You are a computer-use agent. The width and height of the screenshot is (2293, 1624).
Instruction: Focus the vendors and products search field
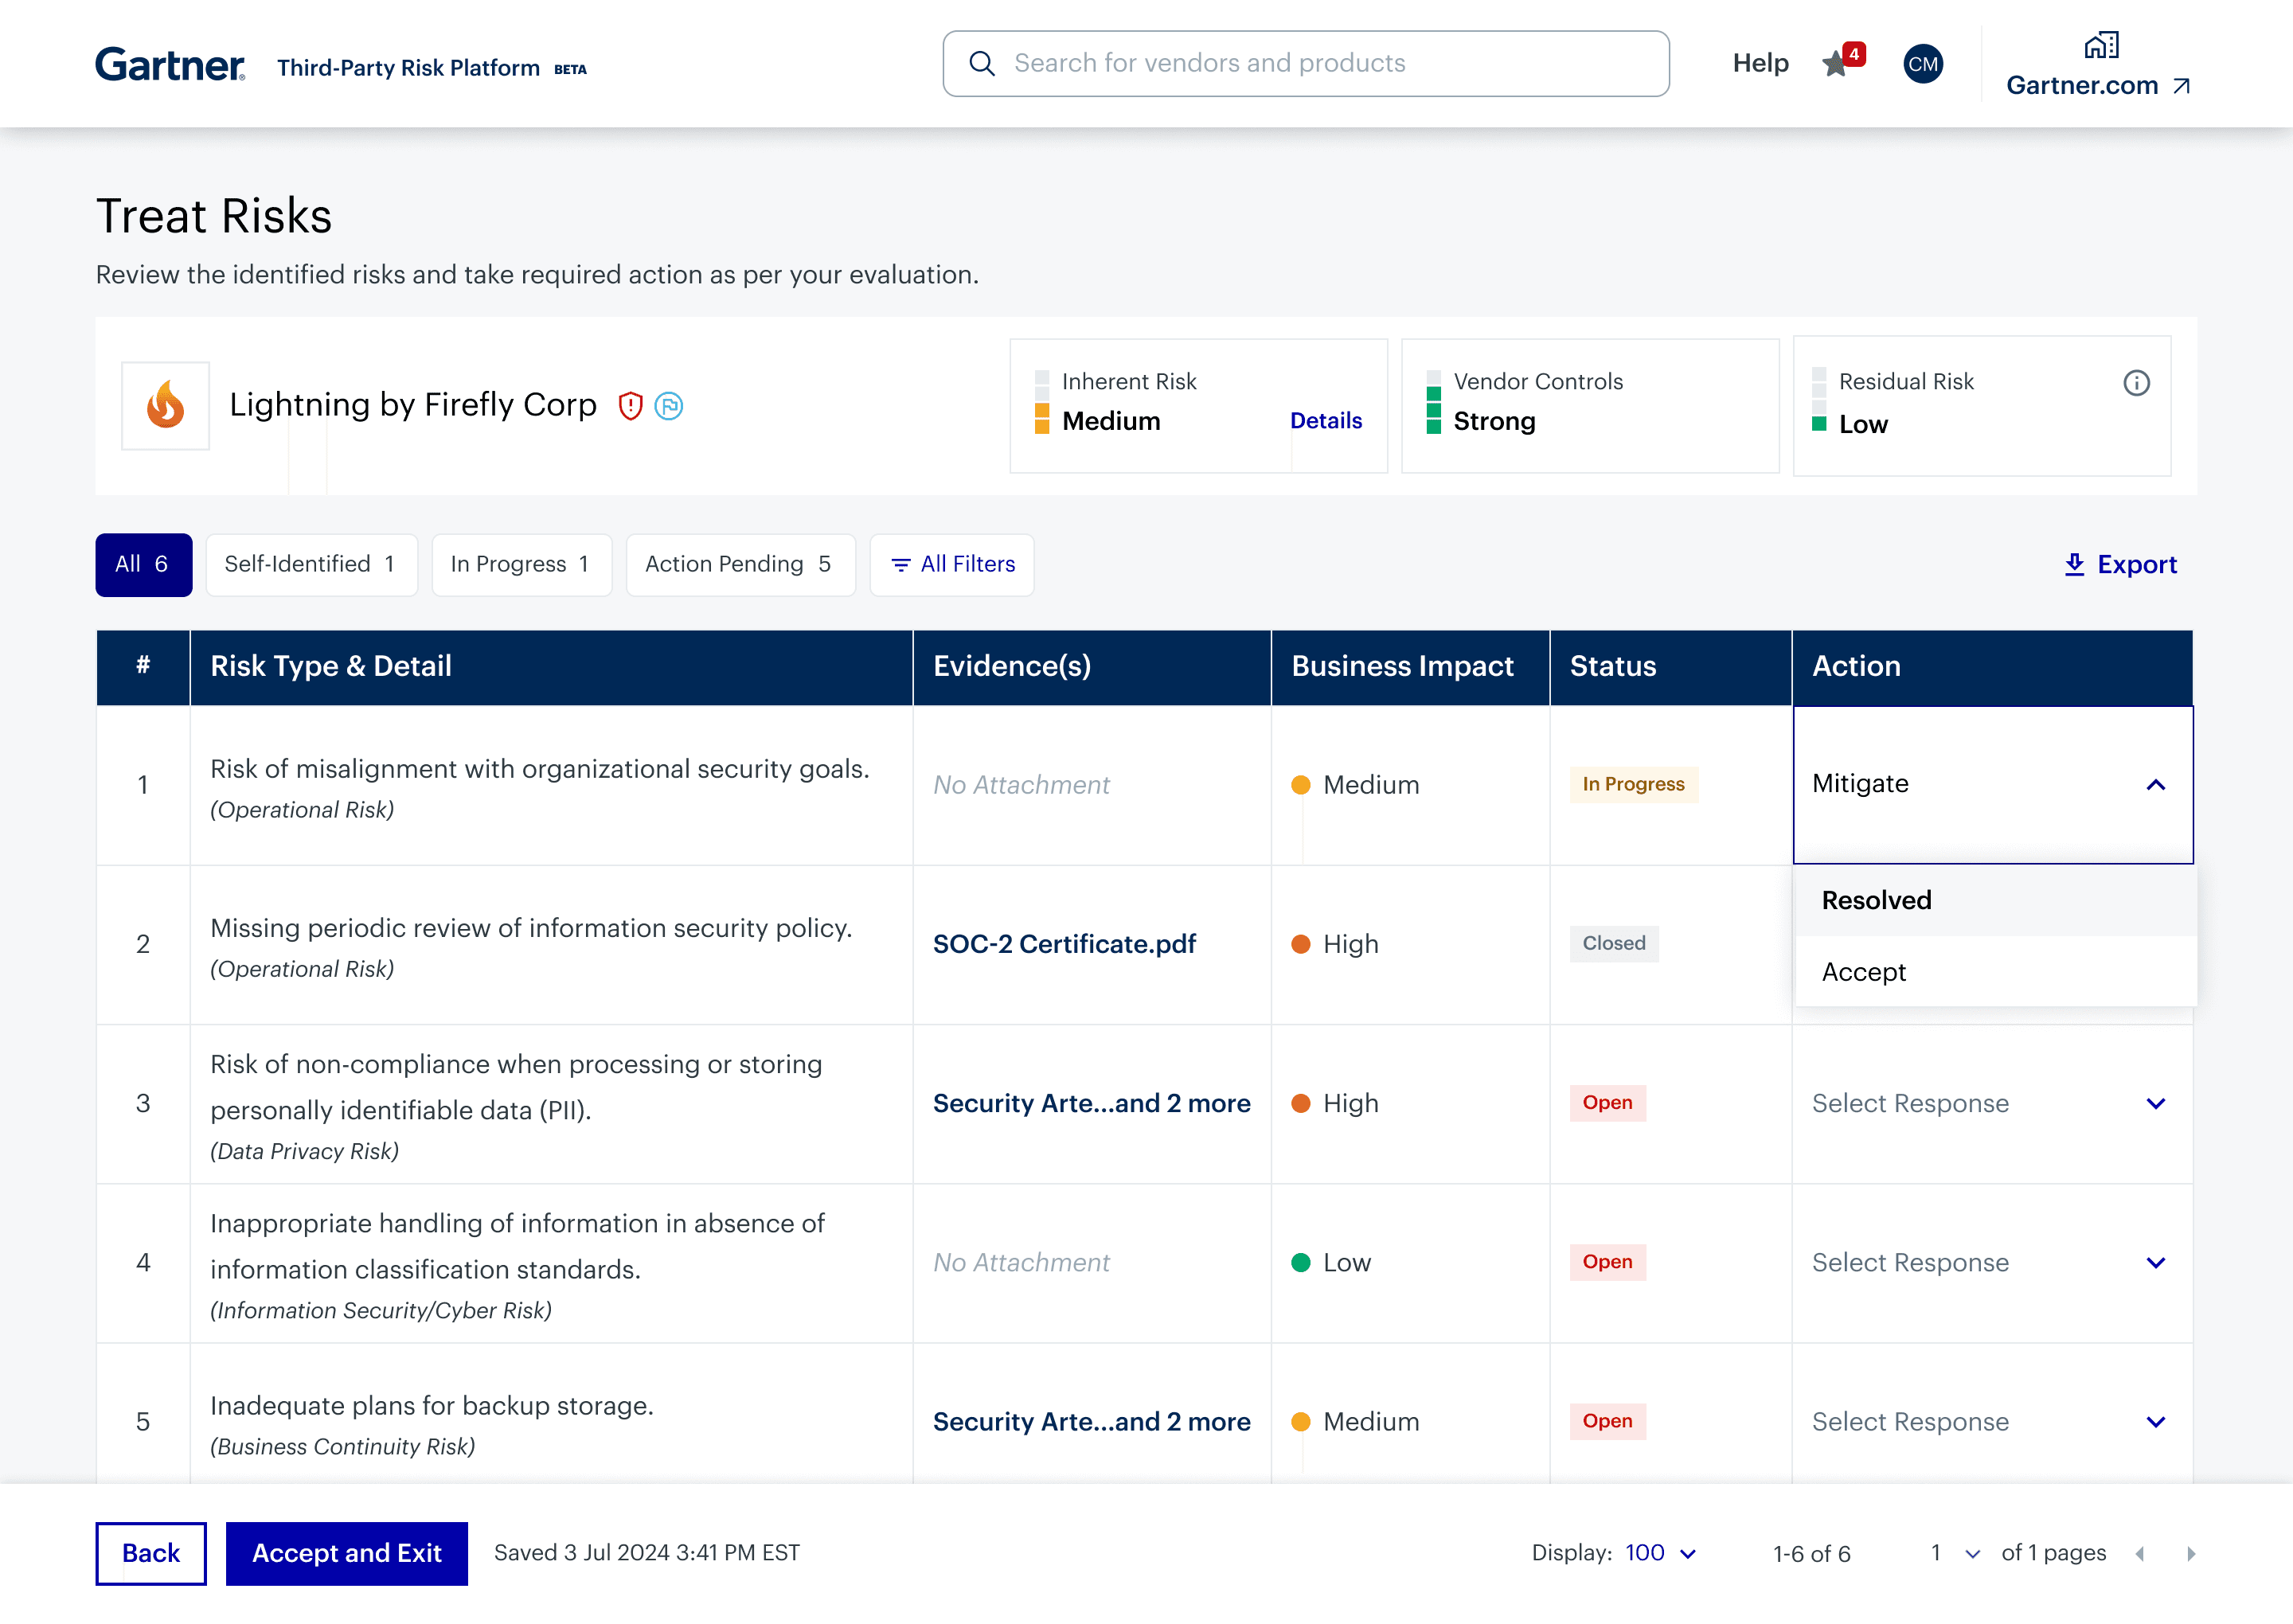[1305, 63]
